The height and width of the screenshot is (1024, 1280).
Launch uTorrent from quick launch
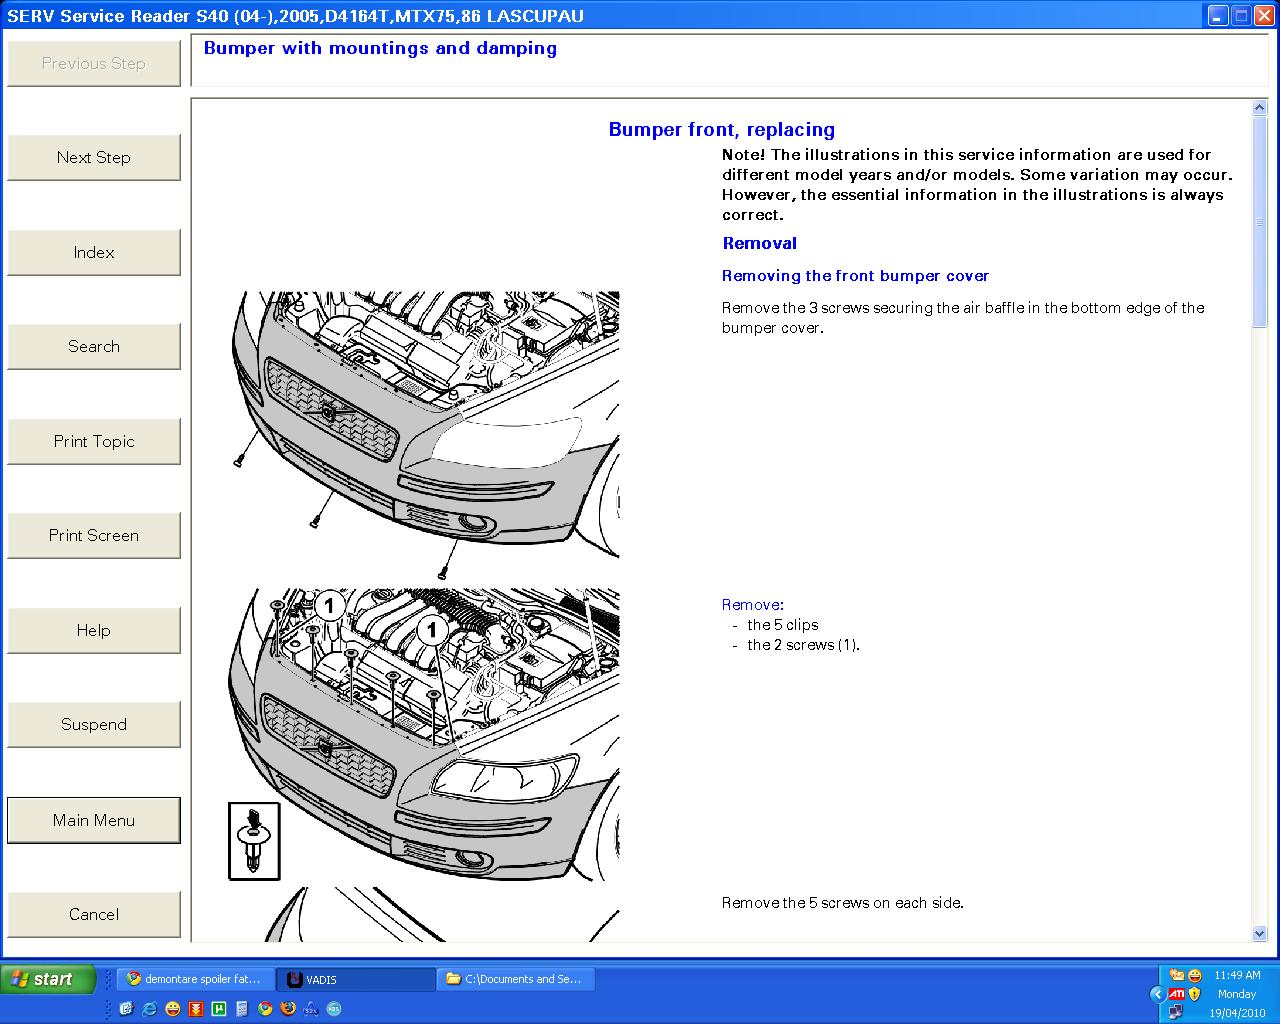tap(219, 1009)
